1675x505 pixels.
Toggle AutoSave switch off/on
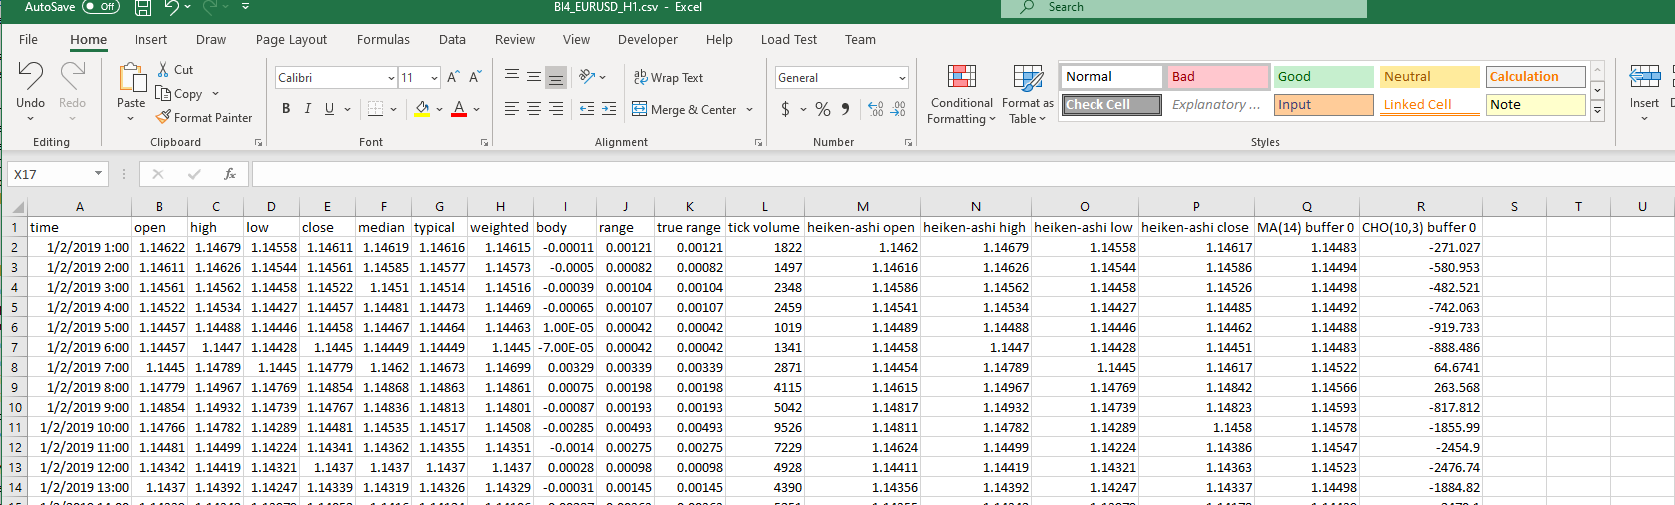coord(101,7)
